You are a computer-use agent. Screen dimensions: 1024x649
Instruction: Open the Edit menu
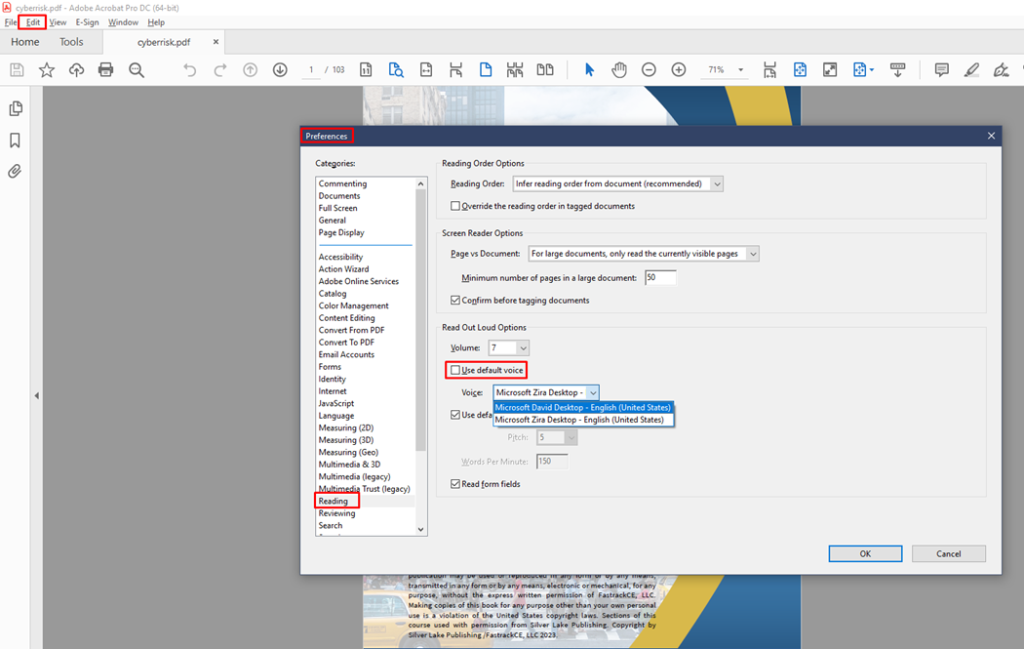pos(33,22)
